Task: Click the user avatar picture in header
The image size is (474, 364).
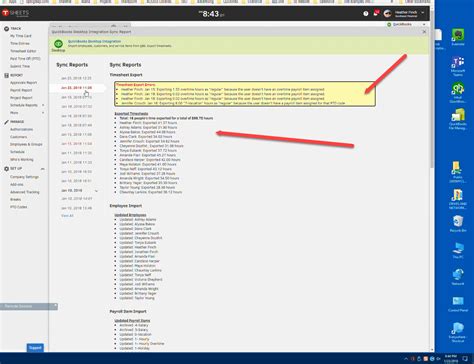Action: [x=387, y=13]
